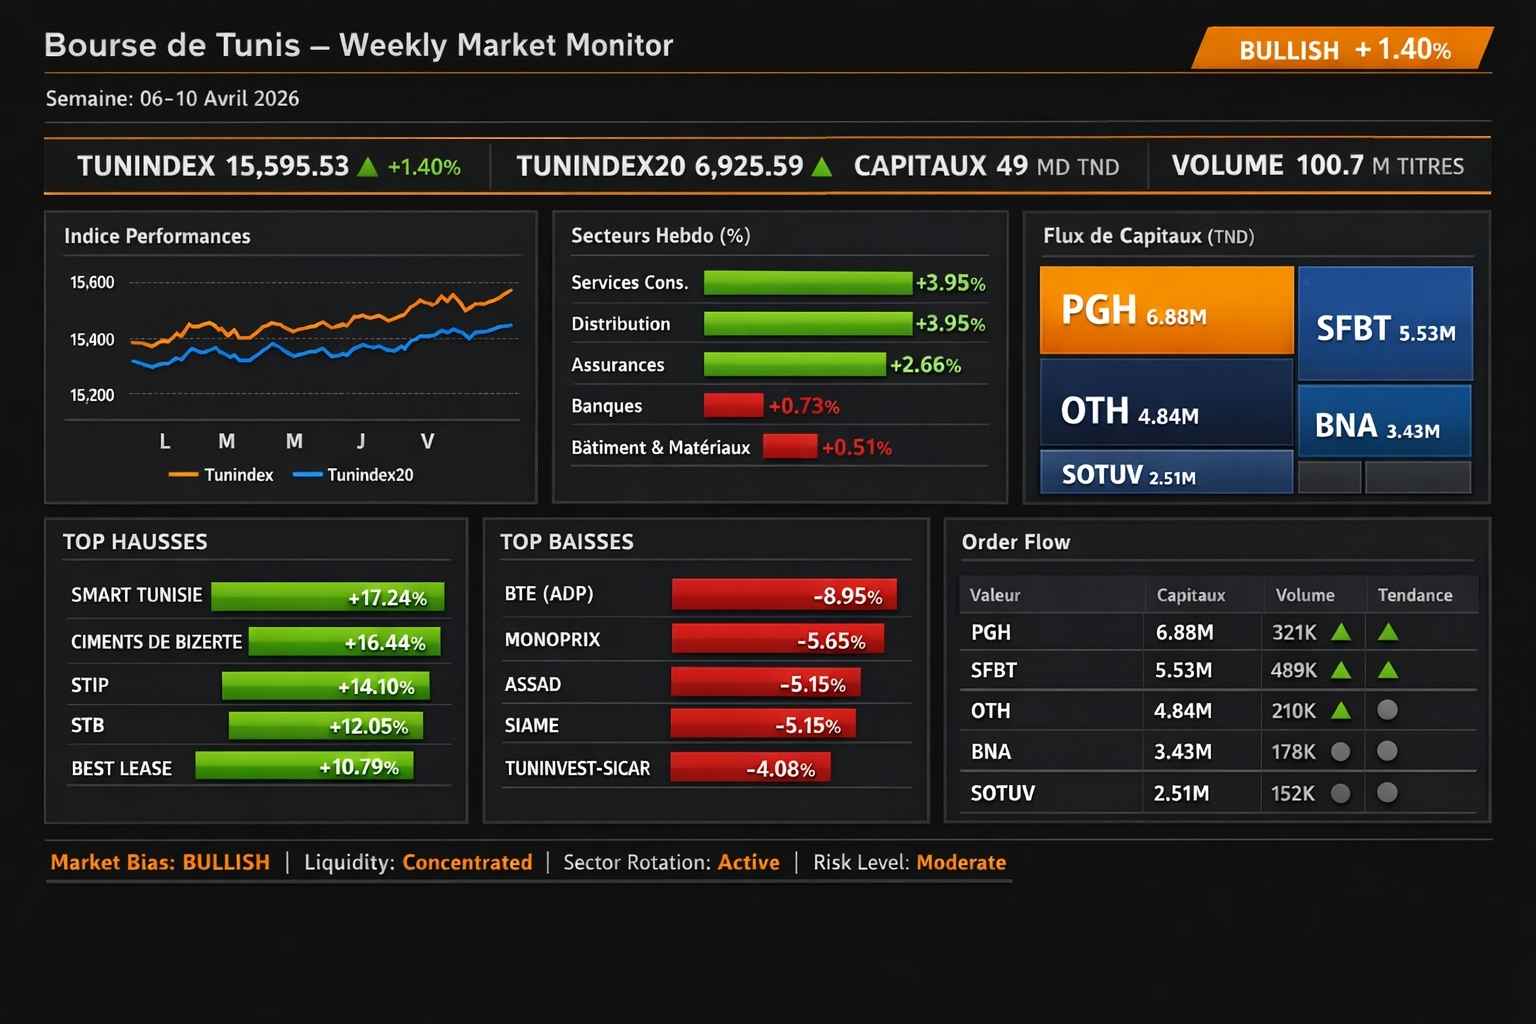
Task: Click "Market Bias: BULLISH" in the footer
Action: [160, 862]
